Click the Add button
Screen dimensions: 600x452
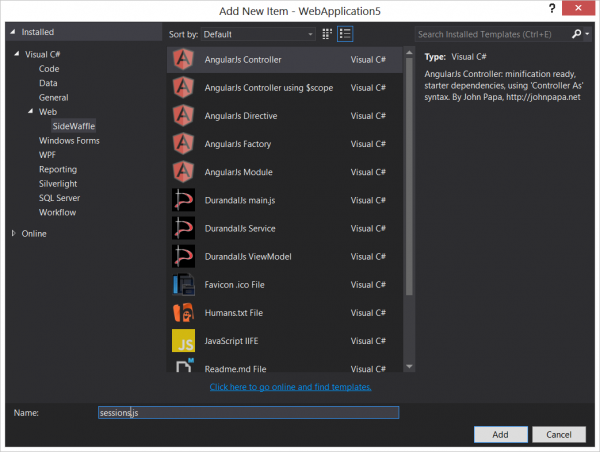coord(501,434)
